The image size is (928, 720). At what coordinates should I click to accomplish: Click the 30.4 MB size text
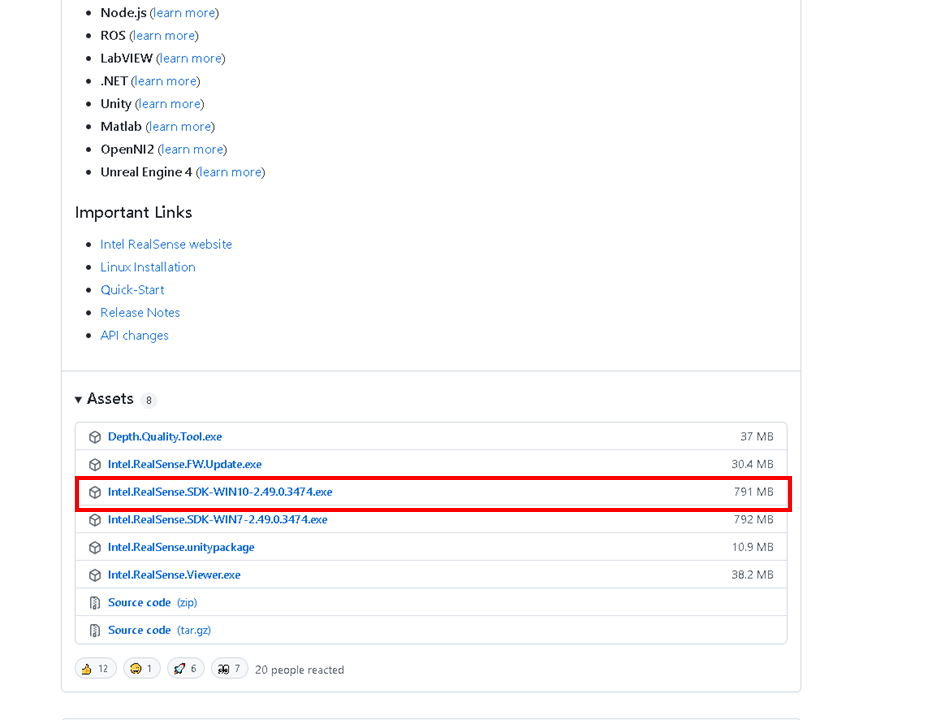[752, 464]
